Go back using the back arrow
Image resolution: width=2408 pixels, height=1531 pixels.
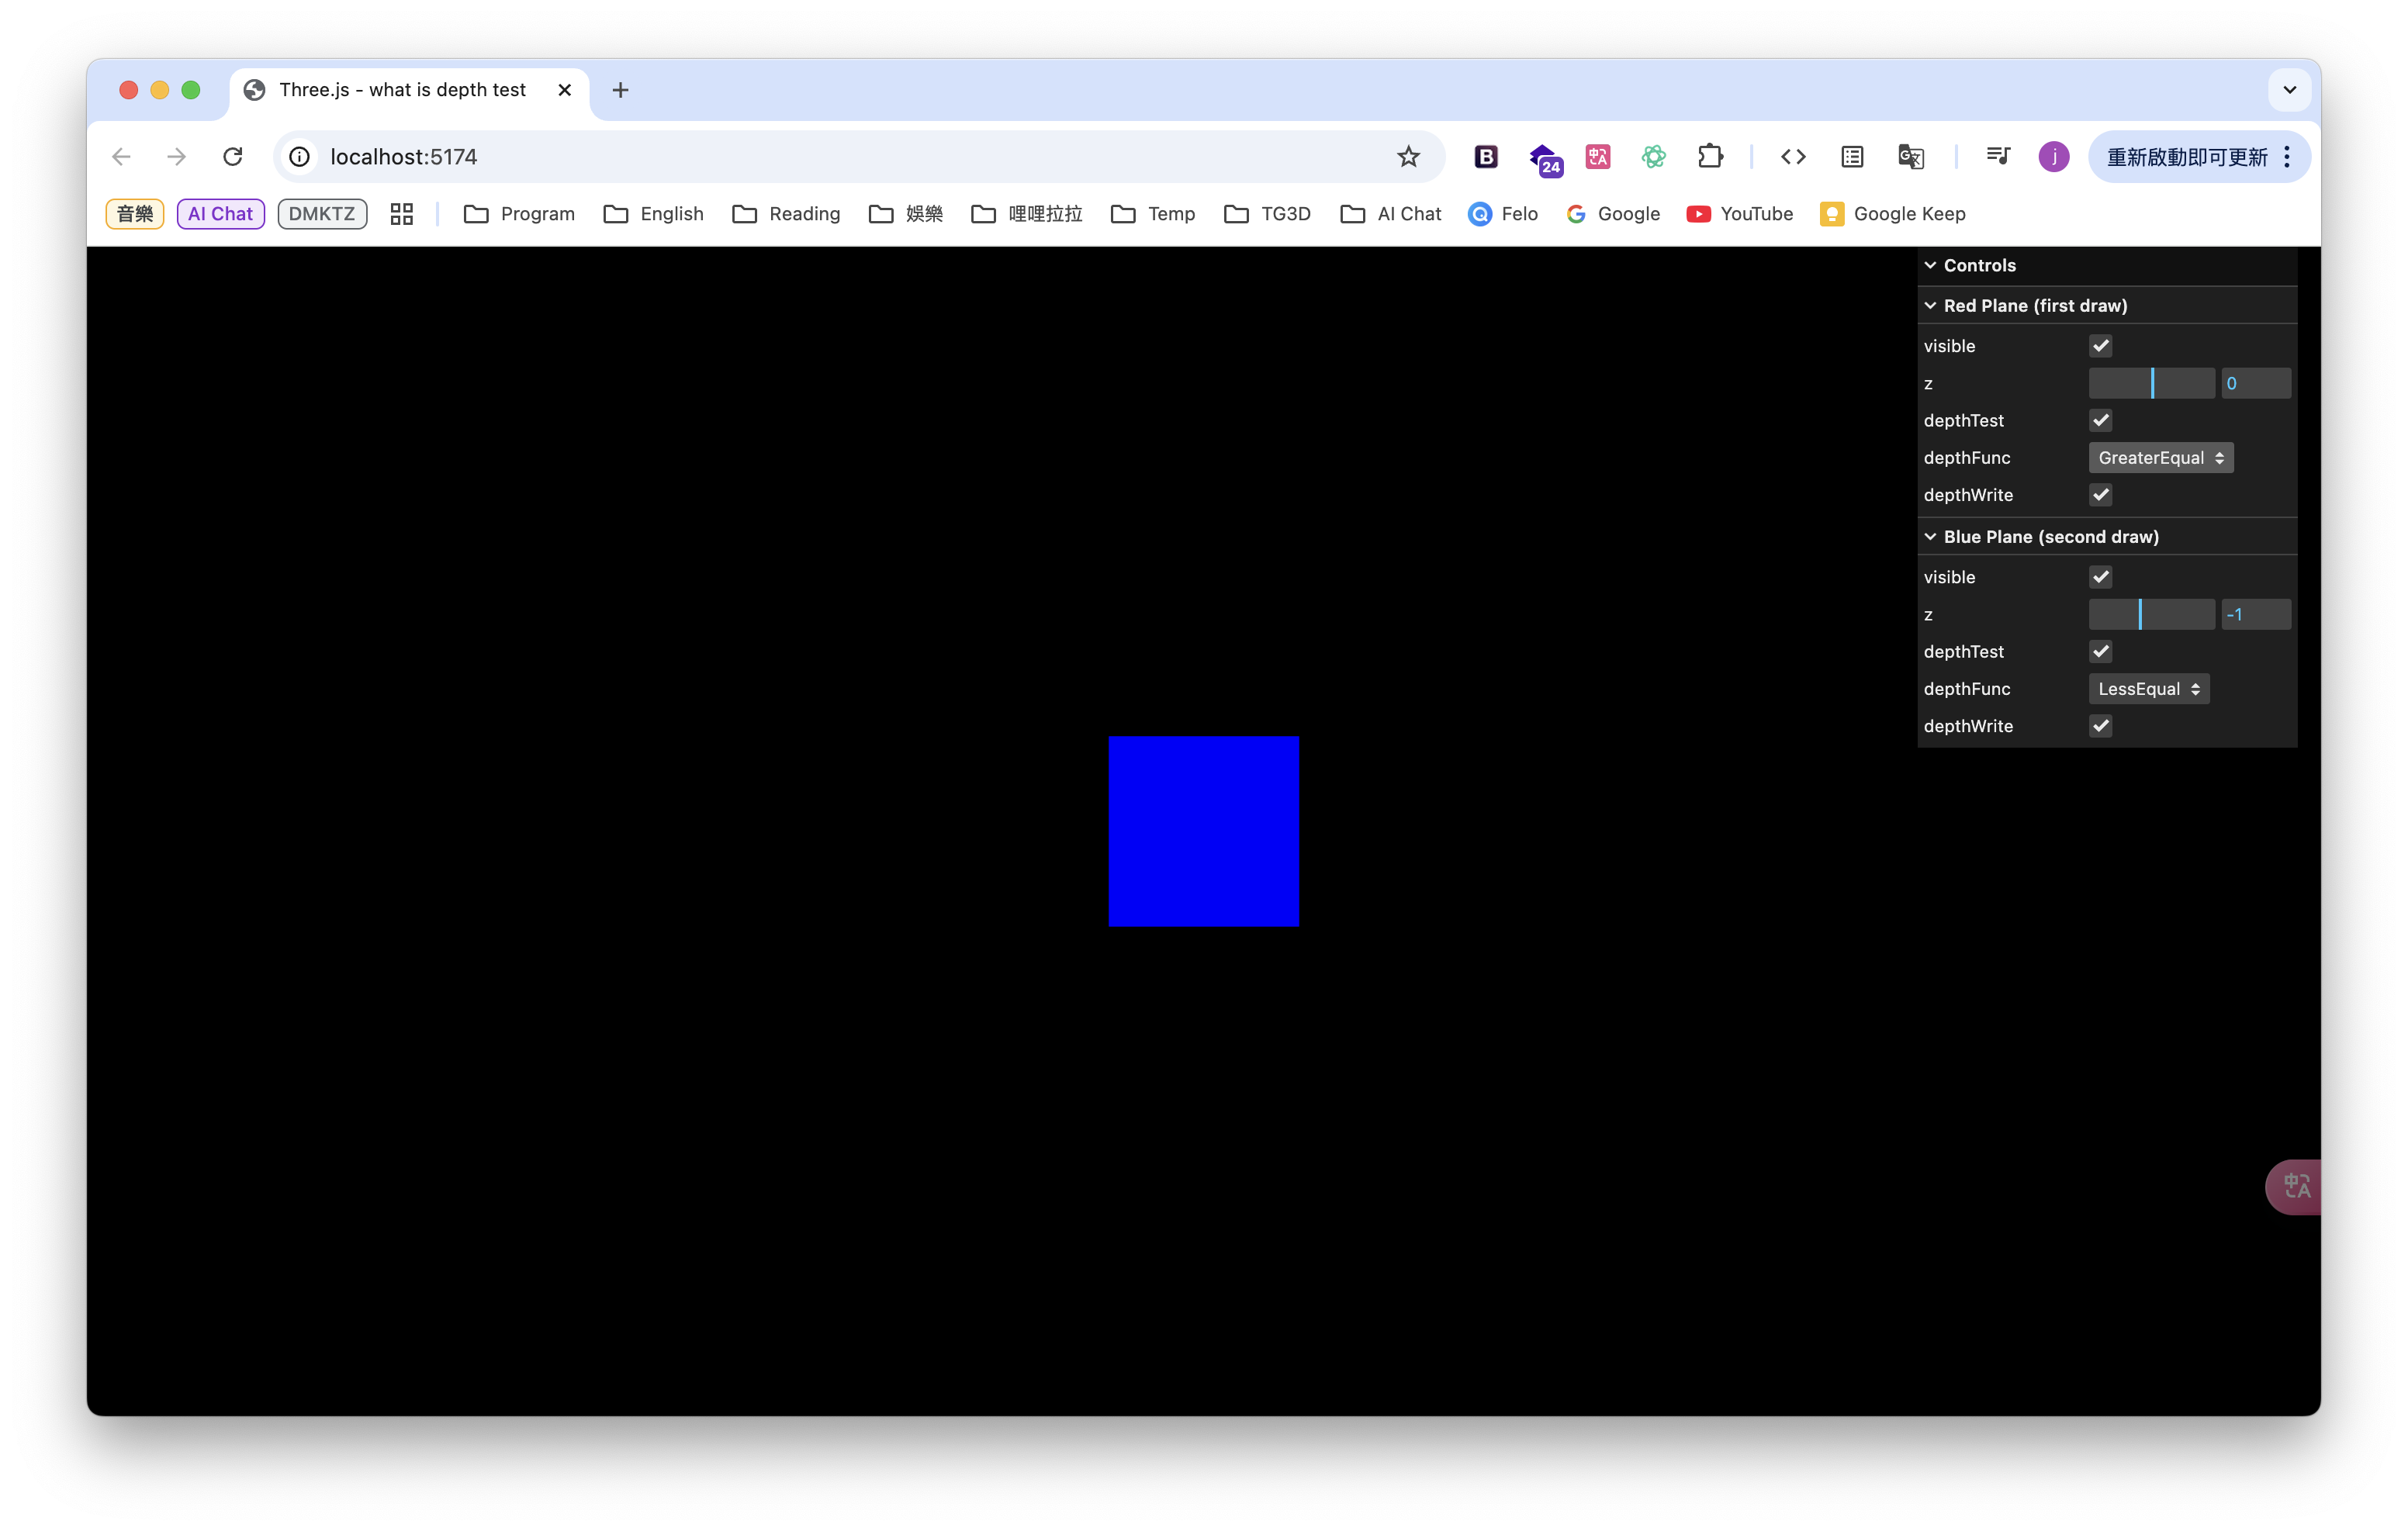(121, 157)
